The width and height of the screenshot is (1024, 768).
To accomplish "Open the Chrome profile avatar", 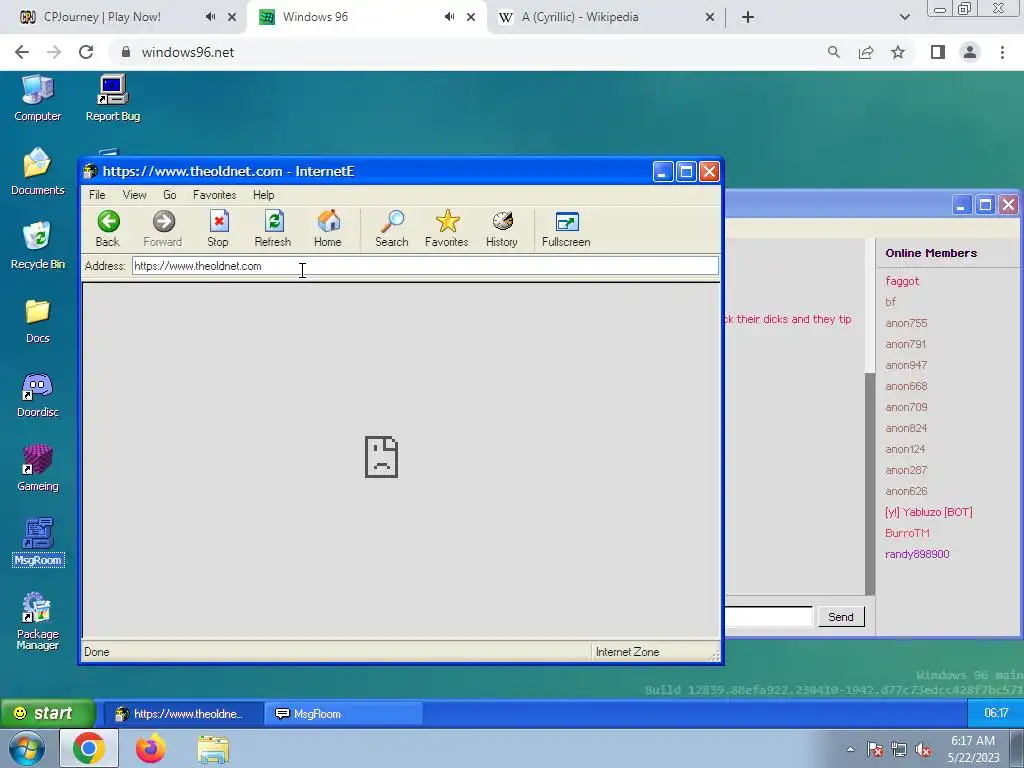I will (x=970, y=52).
